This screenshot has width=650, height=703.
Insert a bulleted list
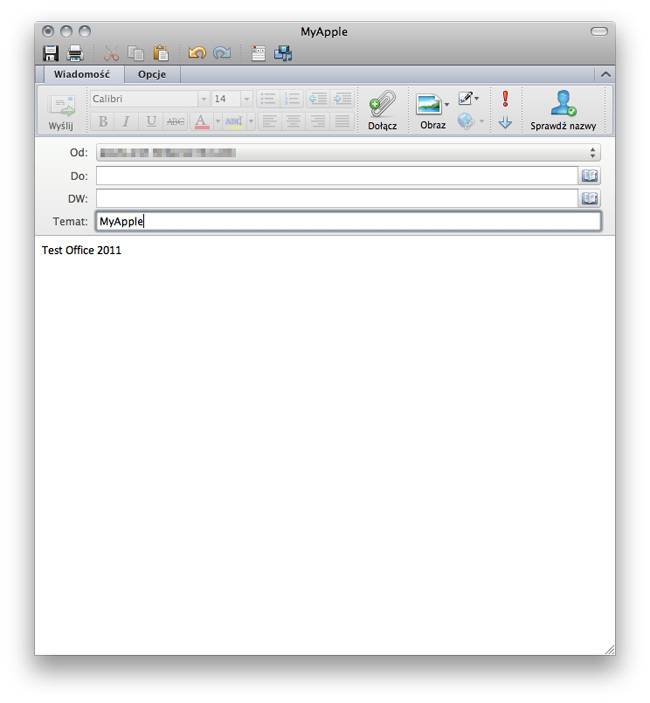pyautogui.click(x=268, y=99)
